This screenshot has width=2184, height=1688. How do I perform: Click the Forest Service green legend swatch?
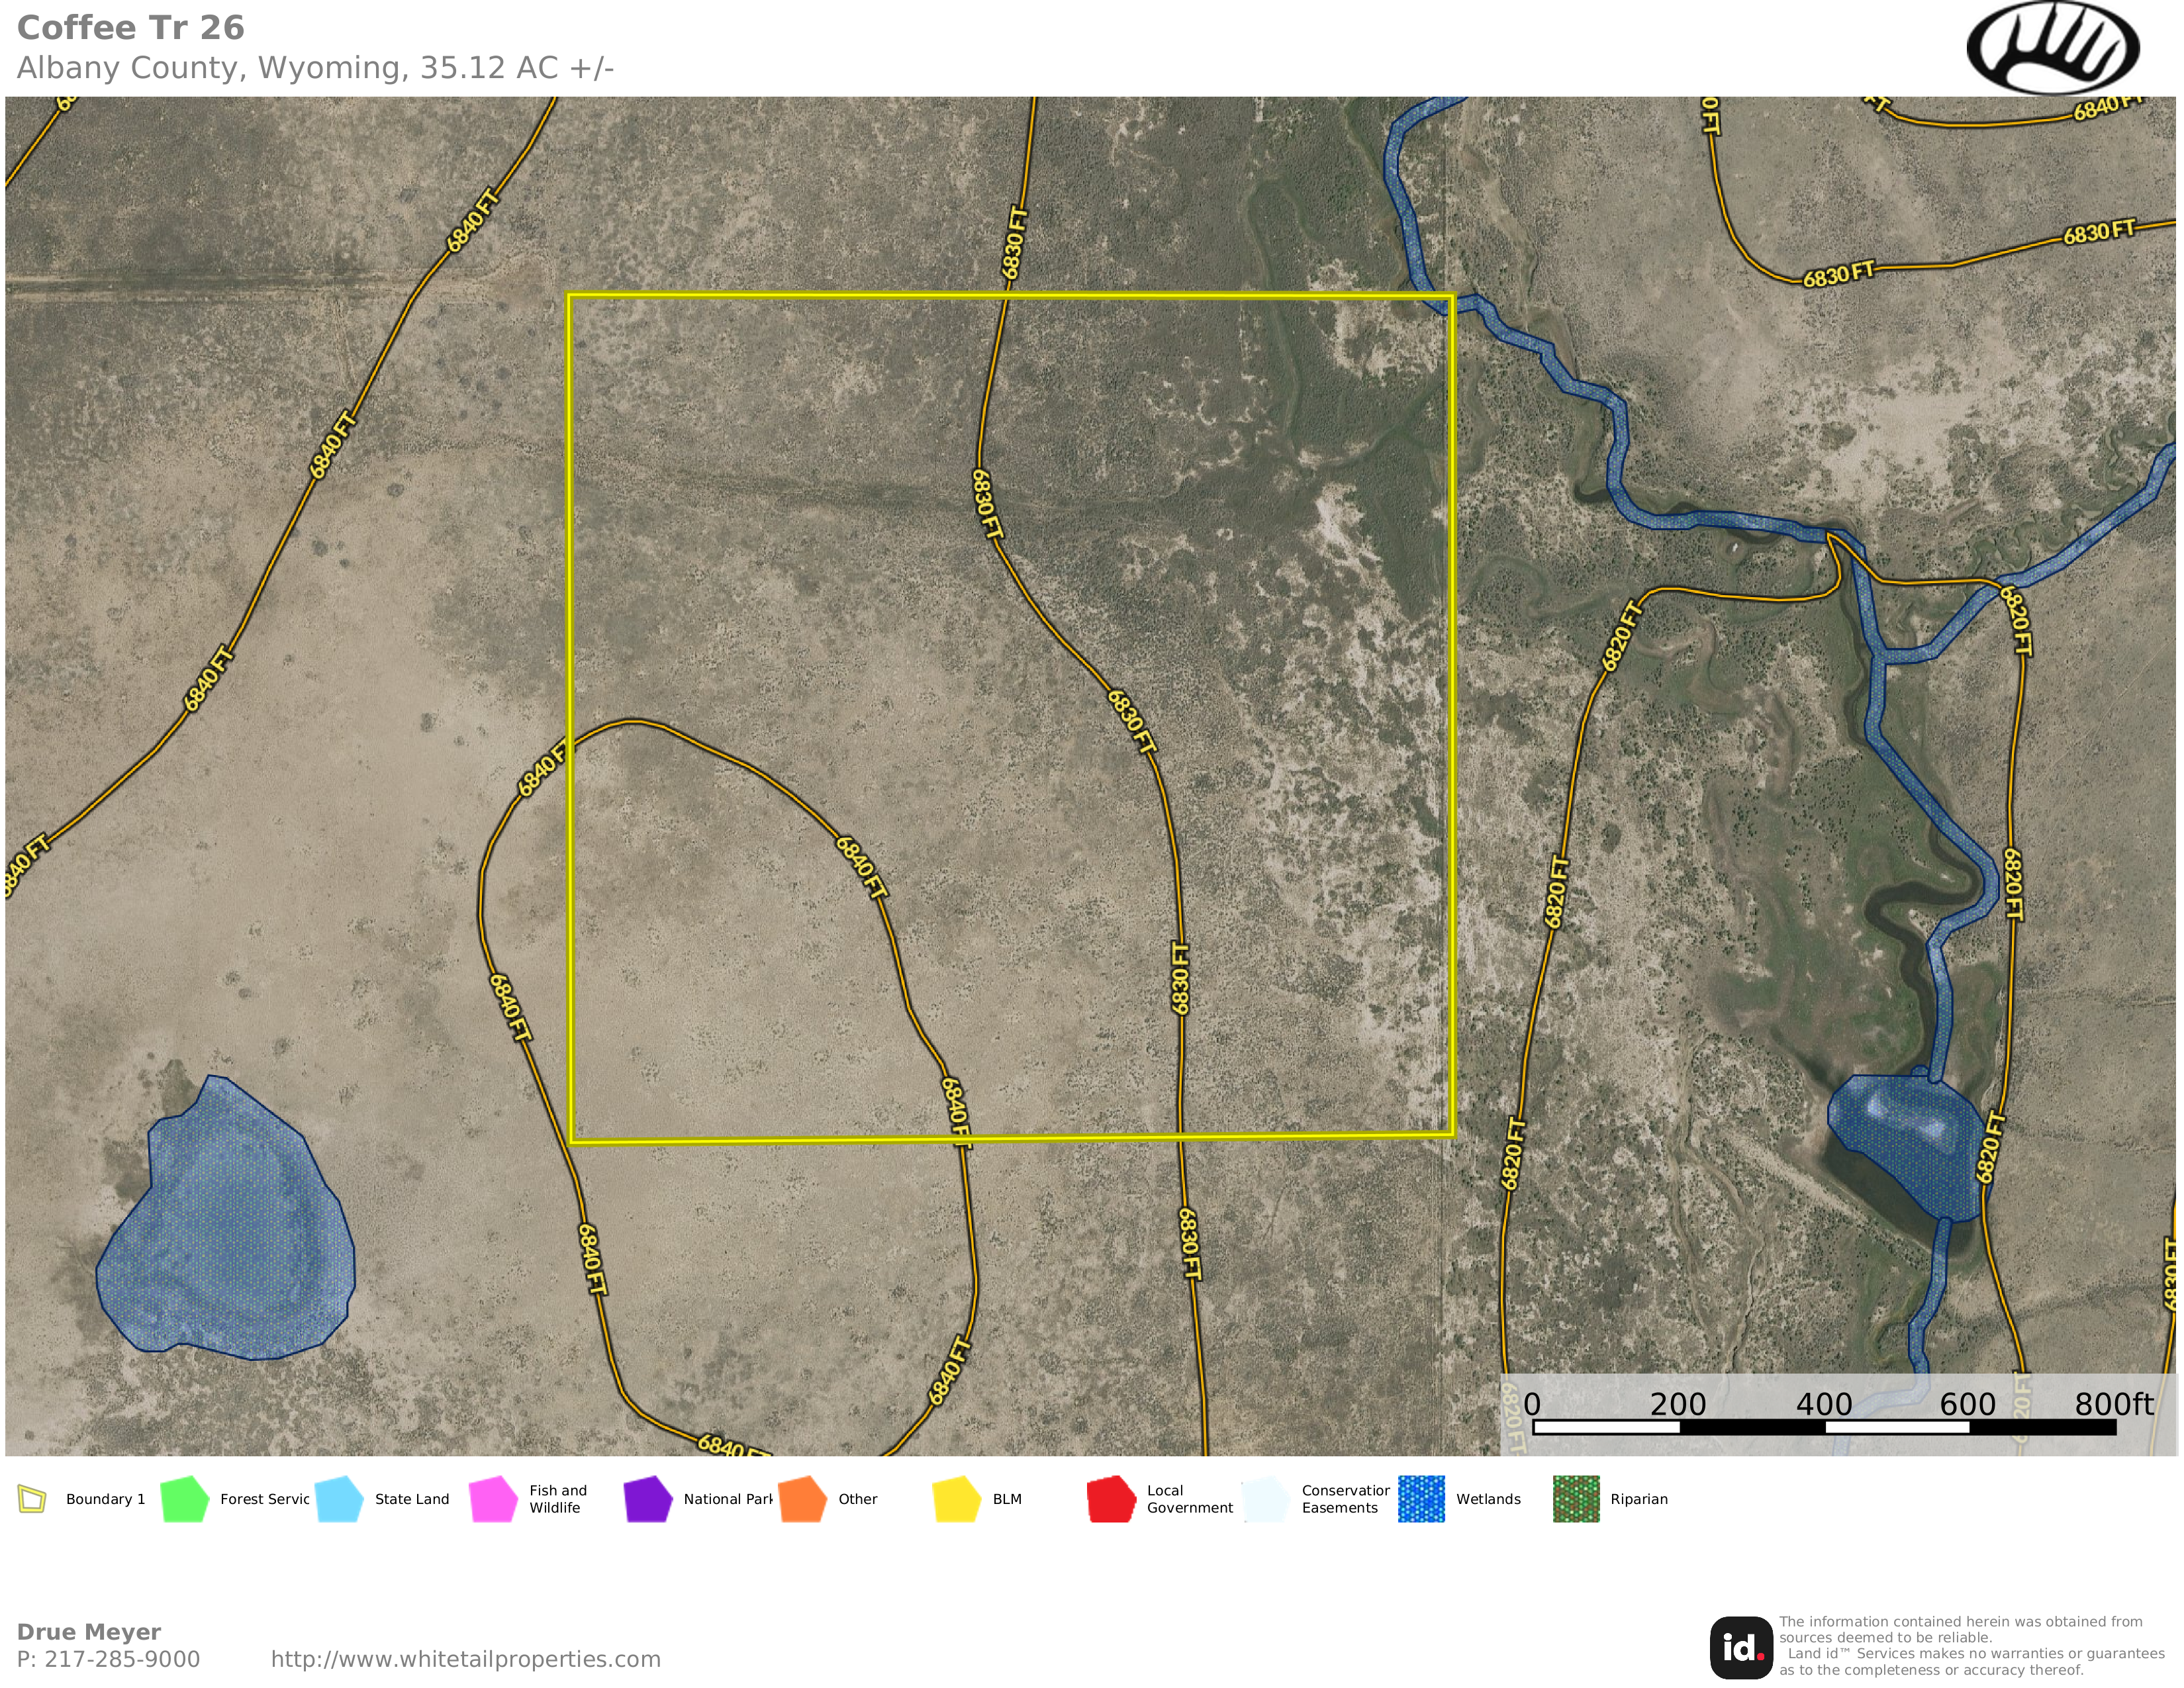(184, 1499)
